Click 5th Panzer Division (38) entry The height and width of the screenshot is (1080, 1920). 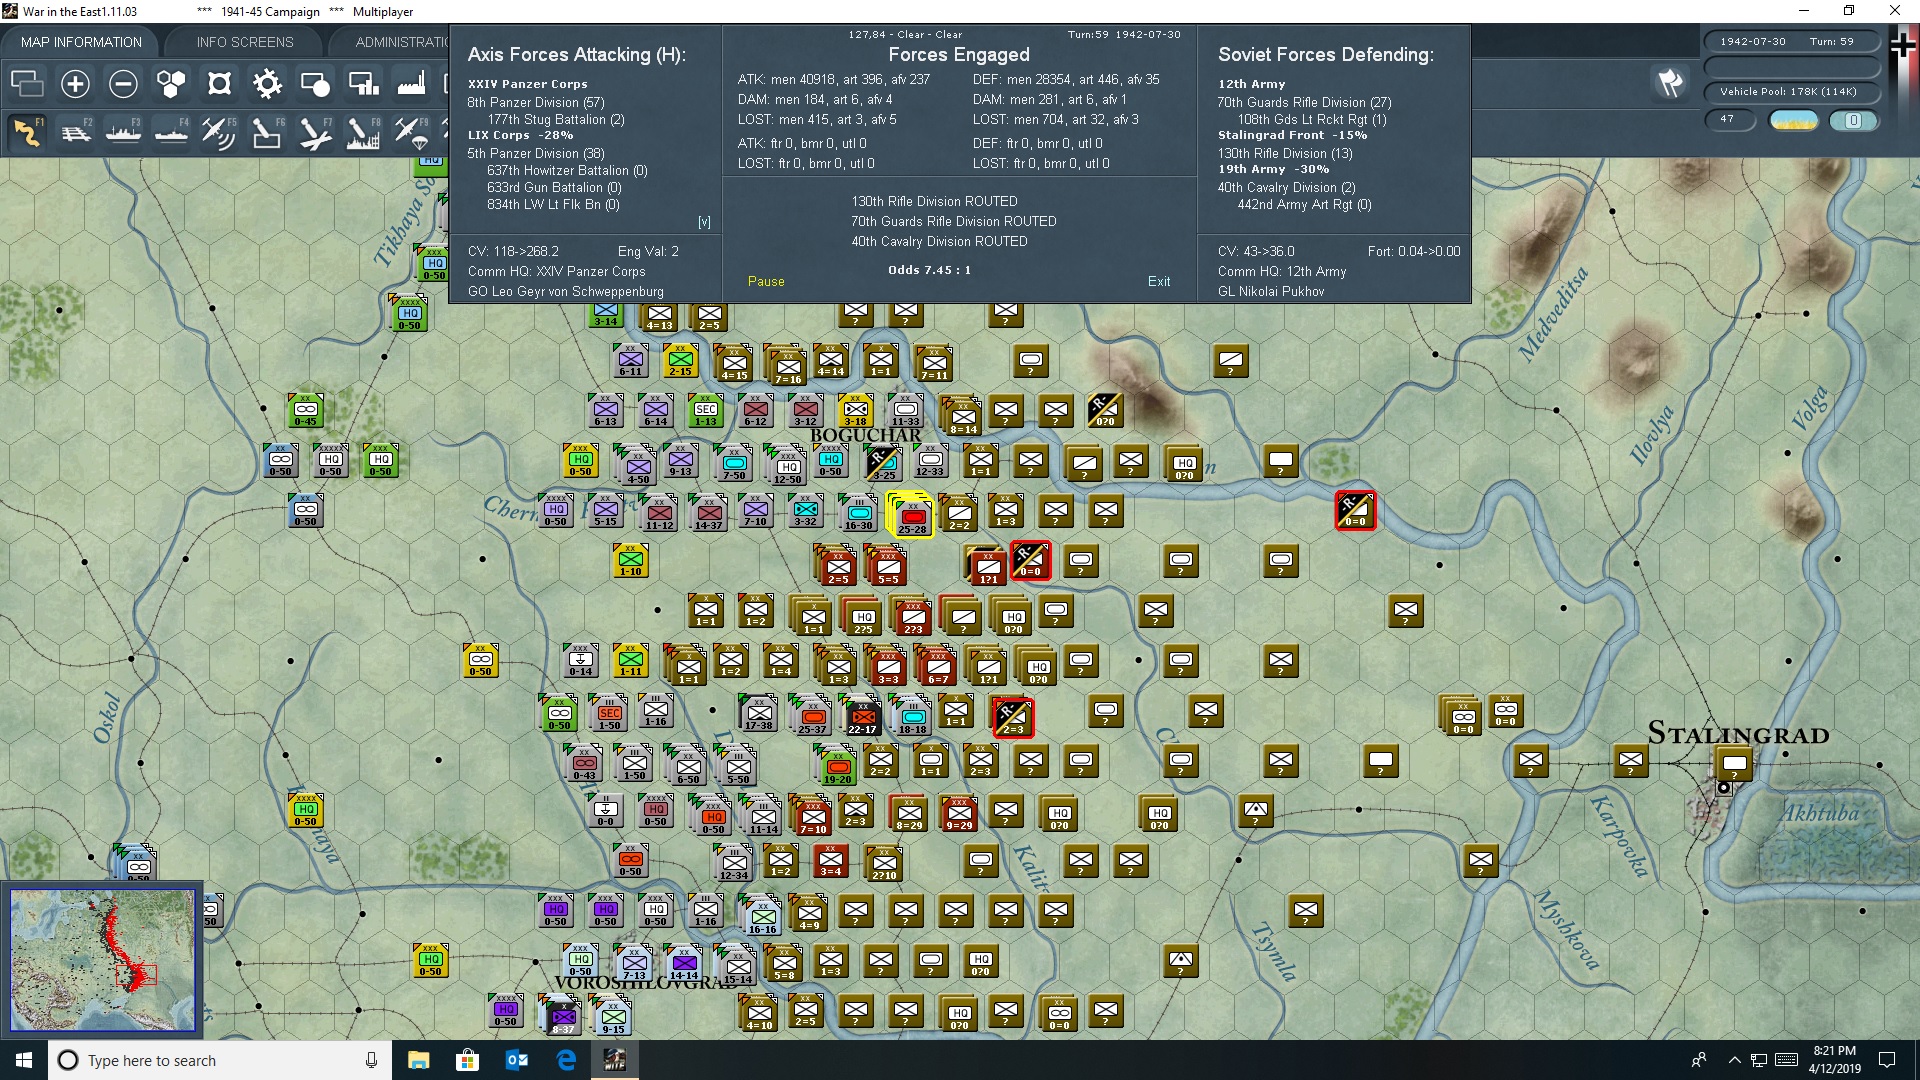coord(536,153)
